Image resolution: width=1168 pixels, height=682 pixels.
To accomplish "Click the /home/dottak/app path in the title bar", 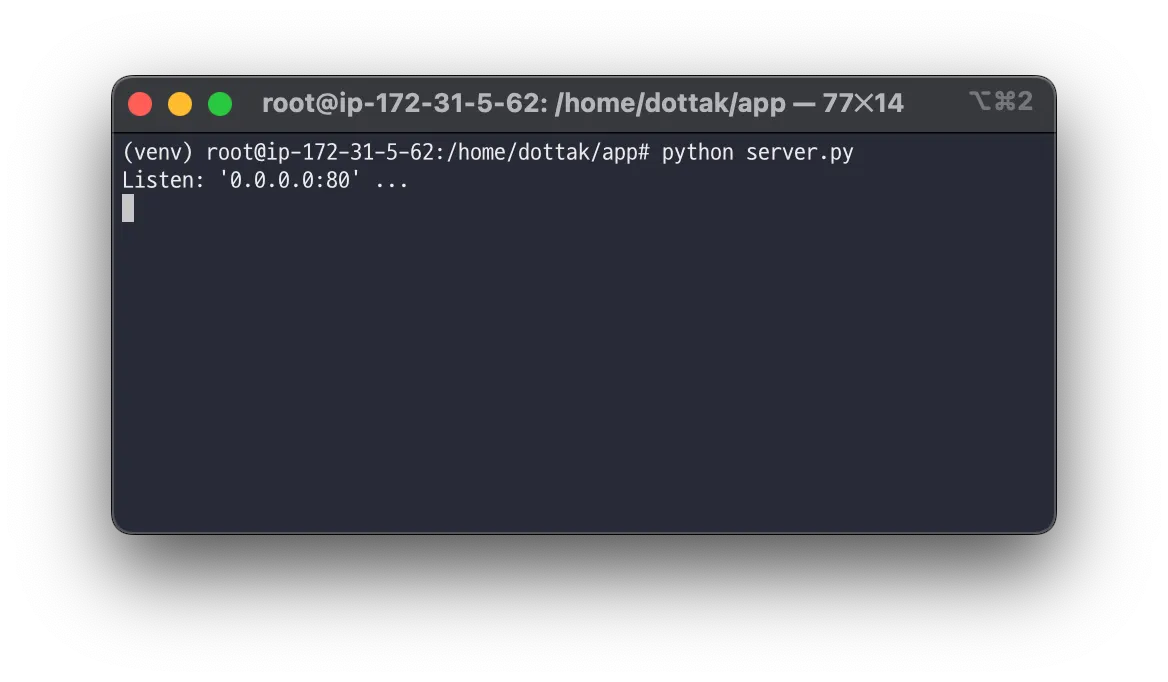I will pos(670,103).
